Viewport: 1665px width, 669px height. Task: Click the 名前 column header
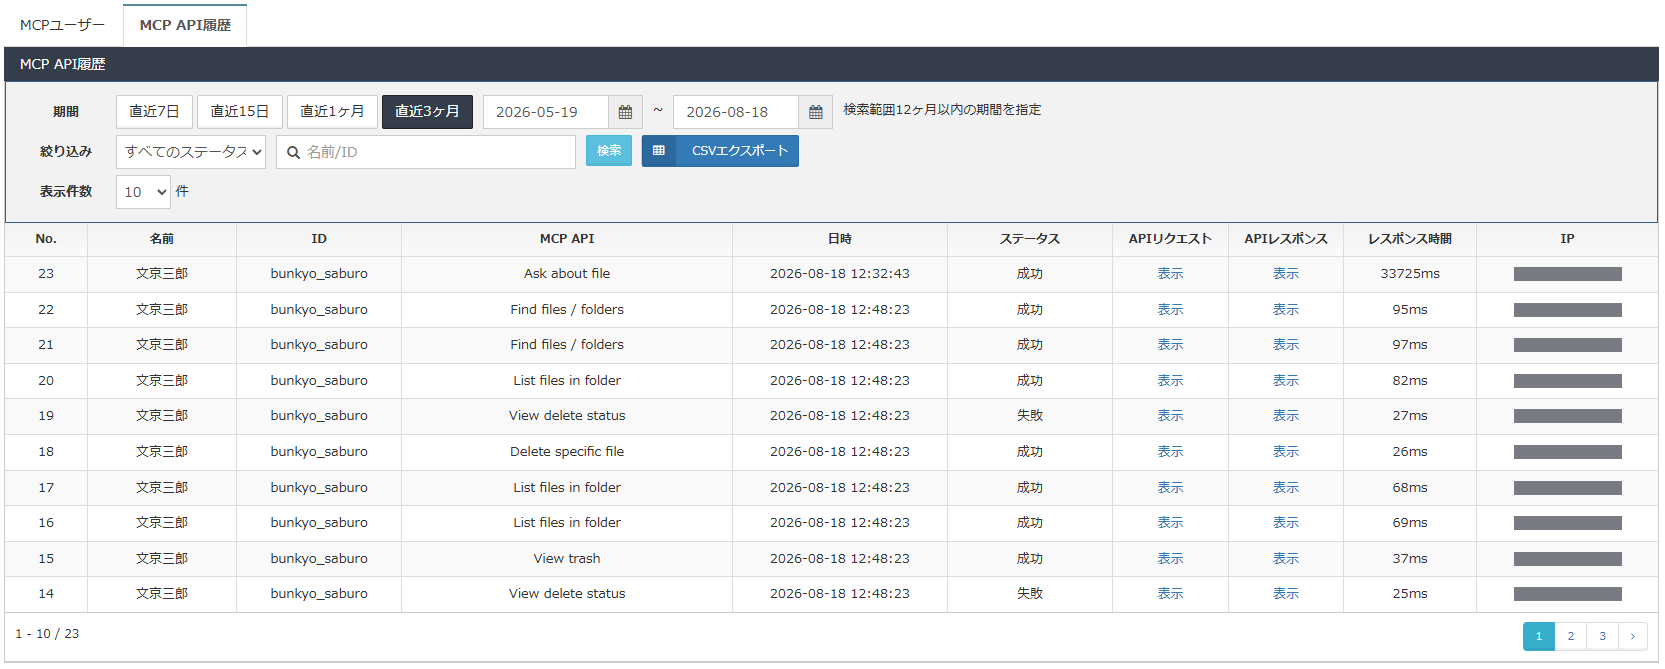[x=162, y=239]
